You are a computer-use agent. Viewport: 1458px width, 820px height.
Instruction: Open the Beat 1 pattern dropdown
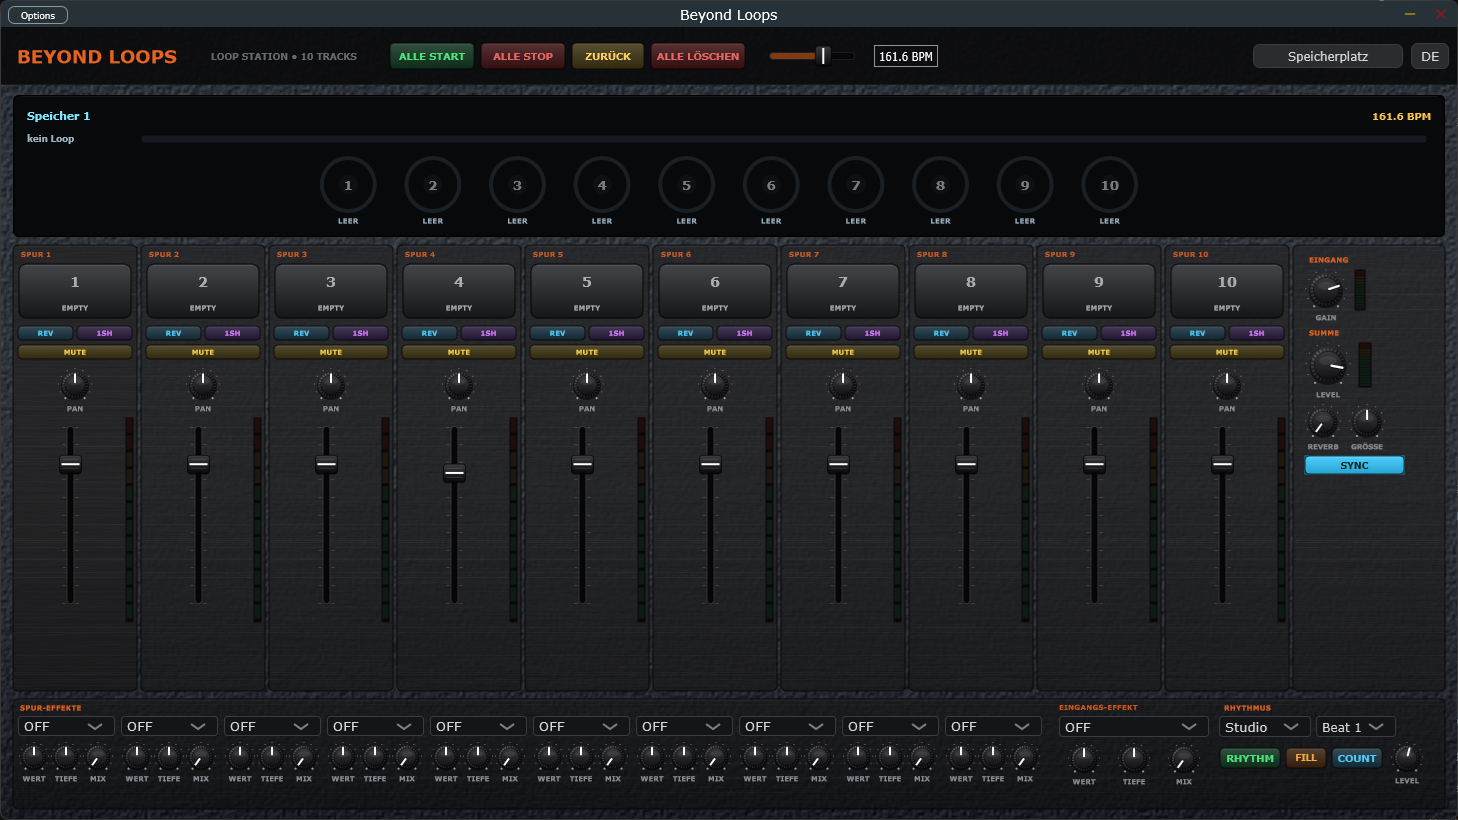coord(1355,727)
